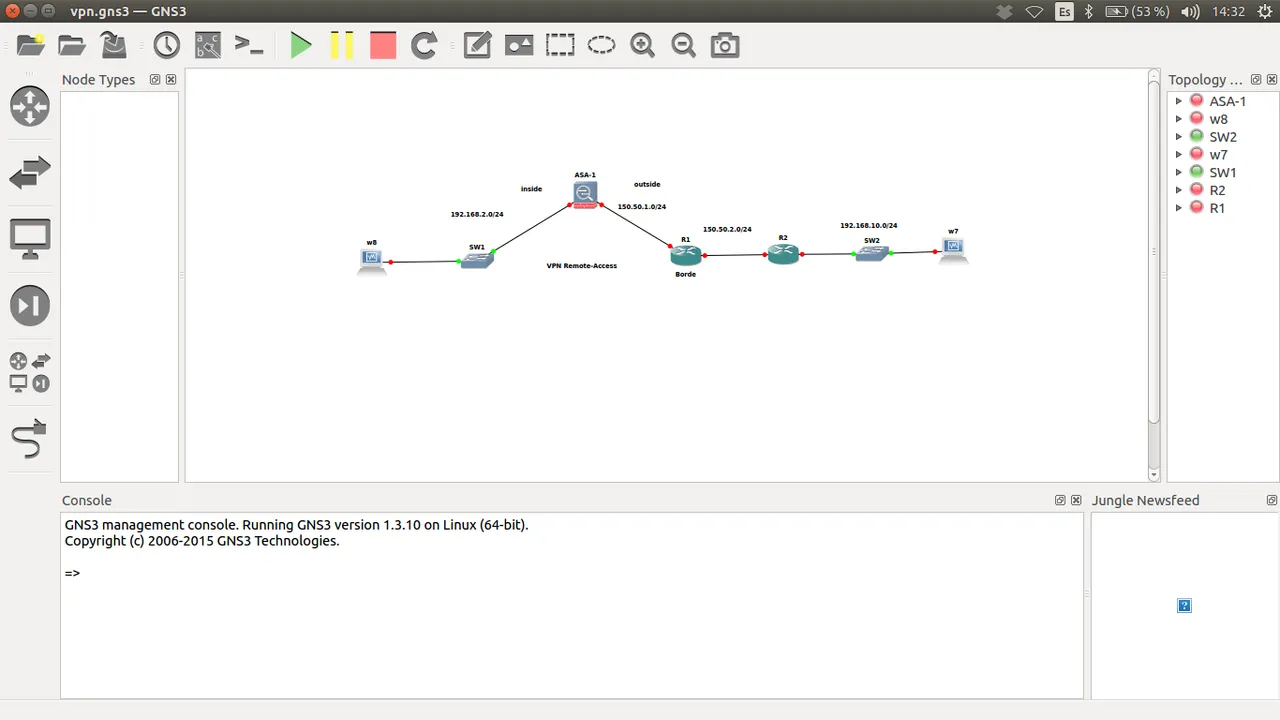Viewport: 1280px width, 720px height.
Task: Browse routers in the device sidebar
Action: [x=30, y=106]
